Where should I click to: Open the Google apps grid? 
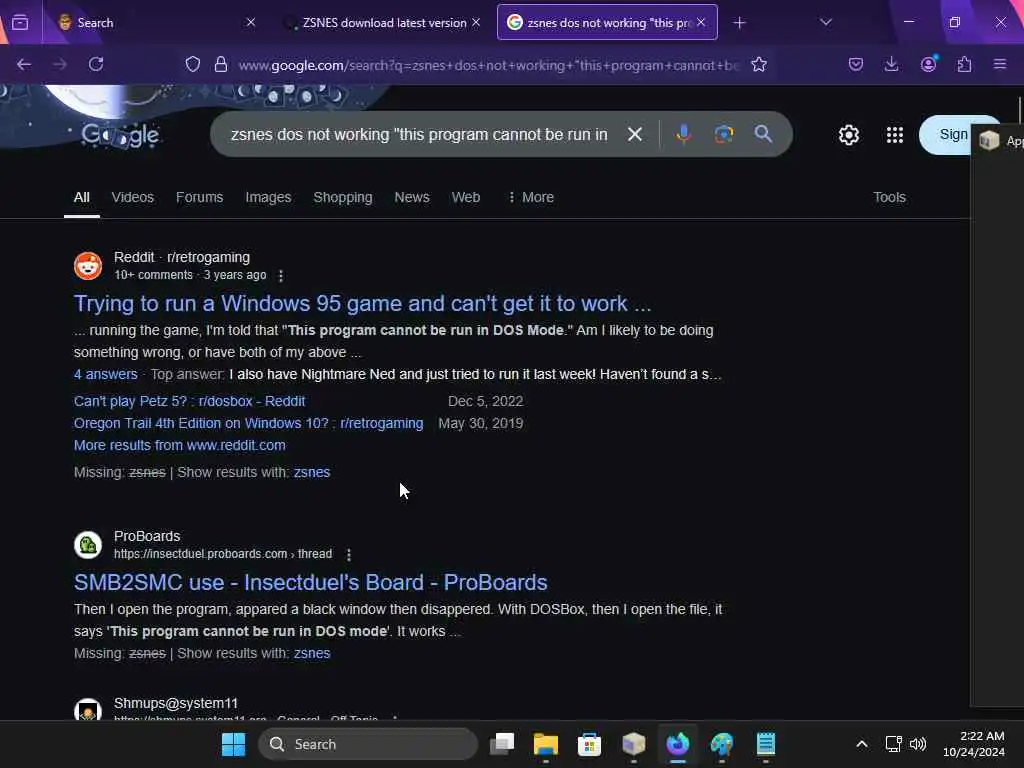(895, 135)
